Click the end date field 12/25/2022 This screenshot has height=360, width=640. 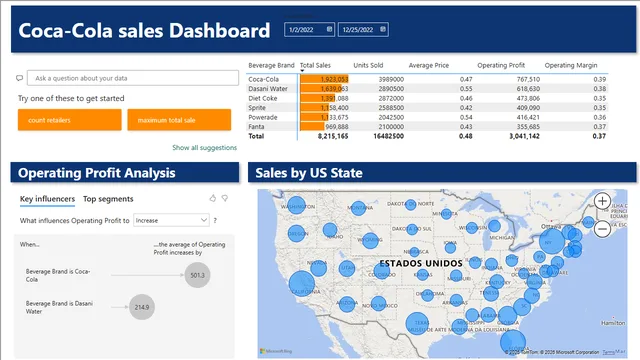click(363, 29)
